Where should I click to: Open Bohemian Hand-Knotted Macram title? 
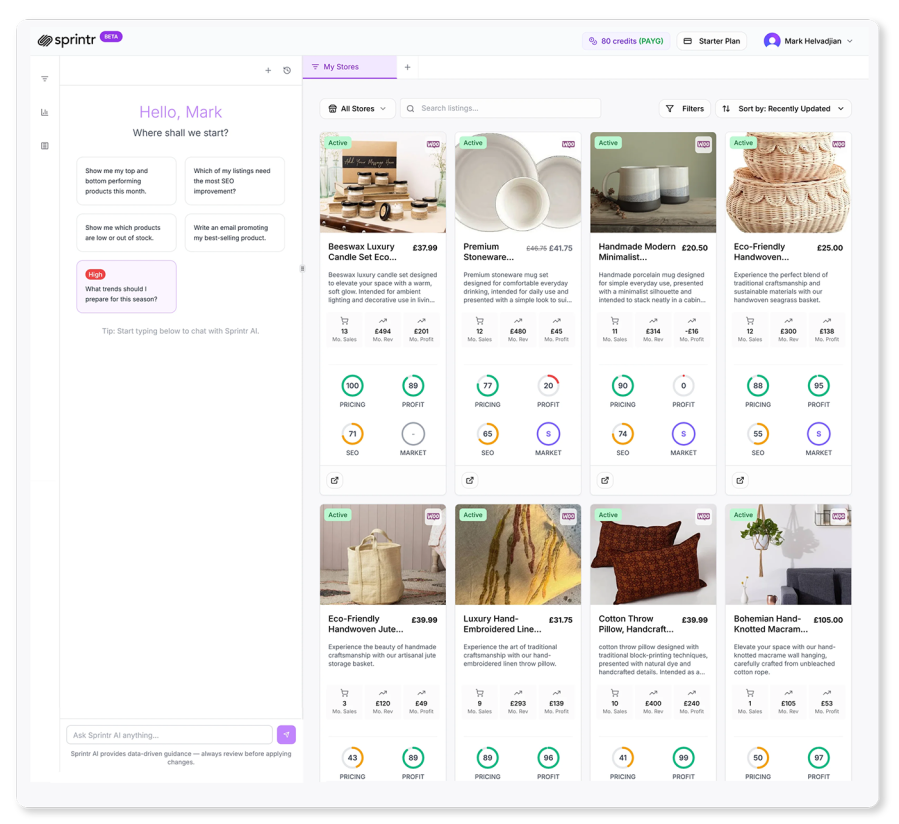pyautogui.click(x=771, y=624)
